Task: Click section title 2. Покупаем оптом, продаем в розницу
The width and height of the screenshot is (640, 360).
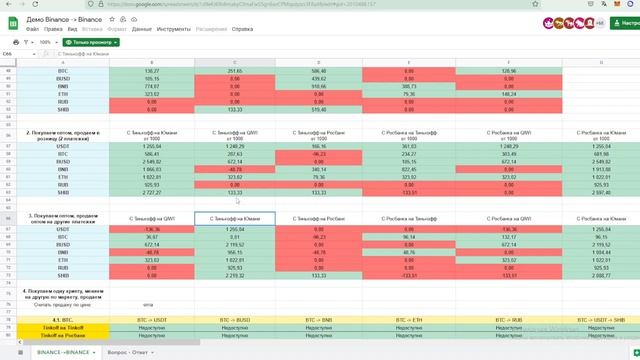Action: [63, 136]
